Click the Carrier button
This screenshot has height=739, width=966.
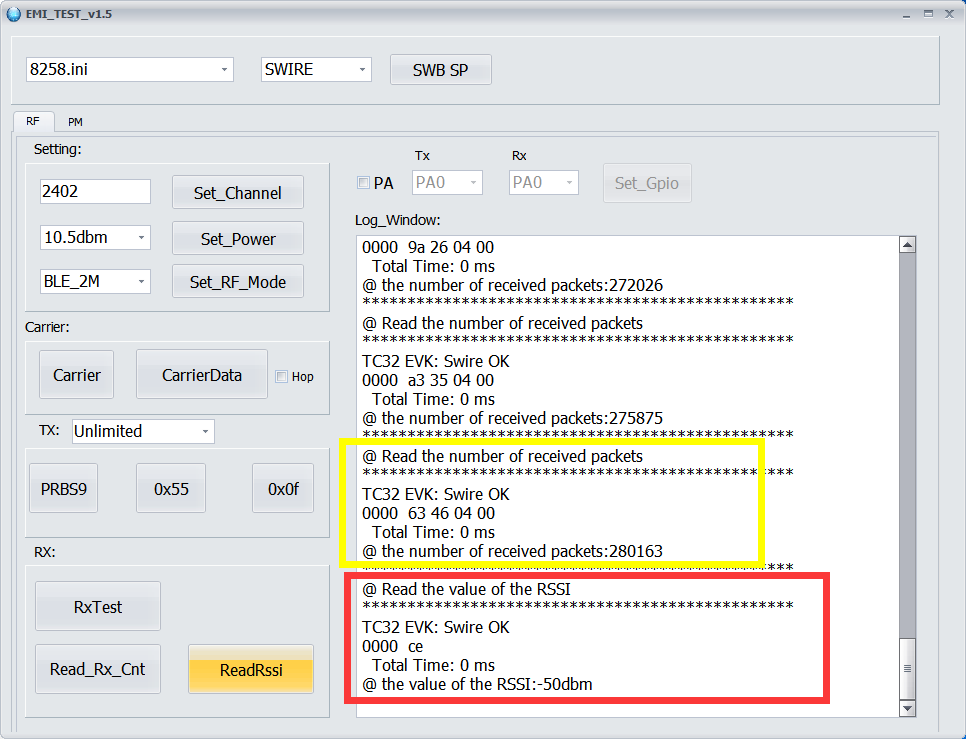tap(76, 375)
